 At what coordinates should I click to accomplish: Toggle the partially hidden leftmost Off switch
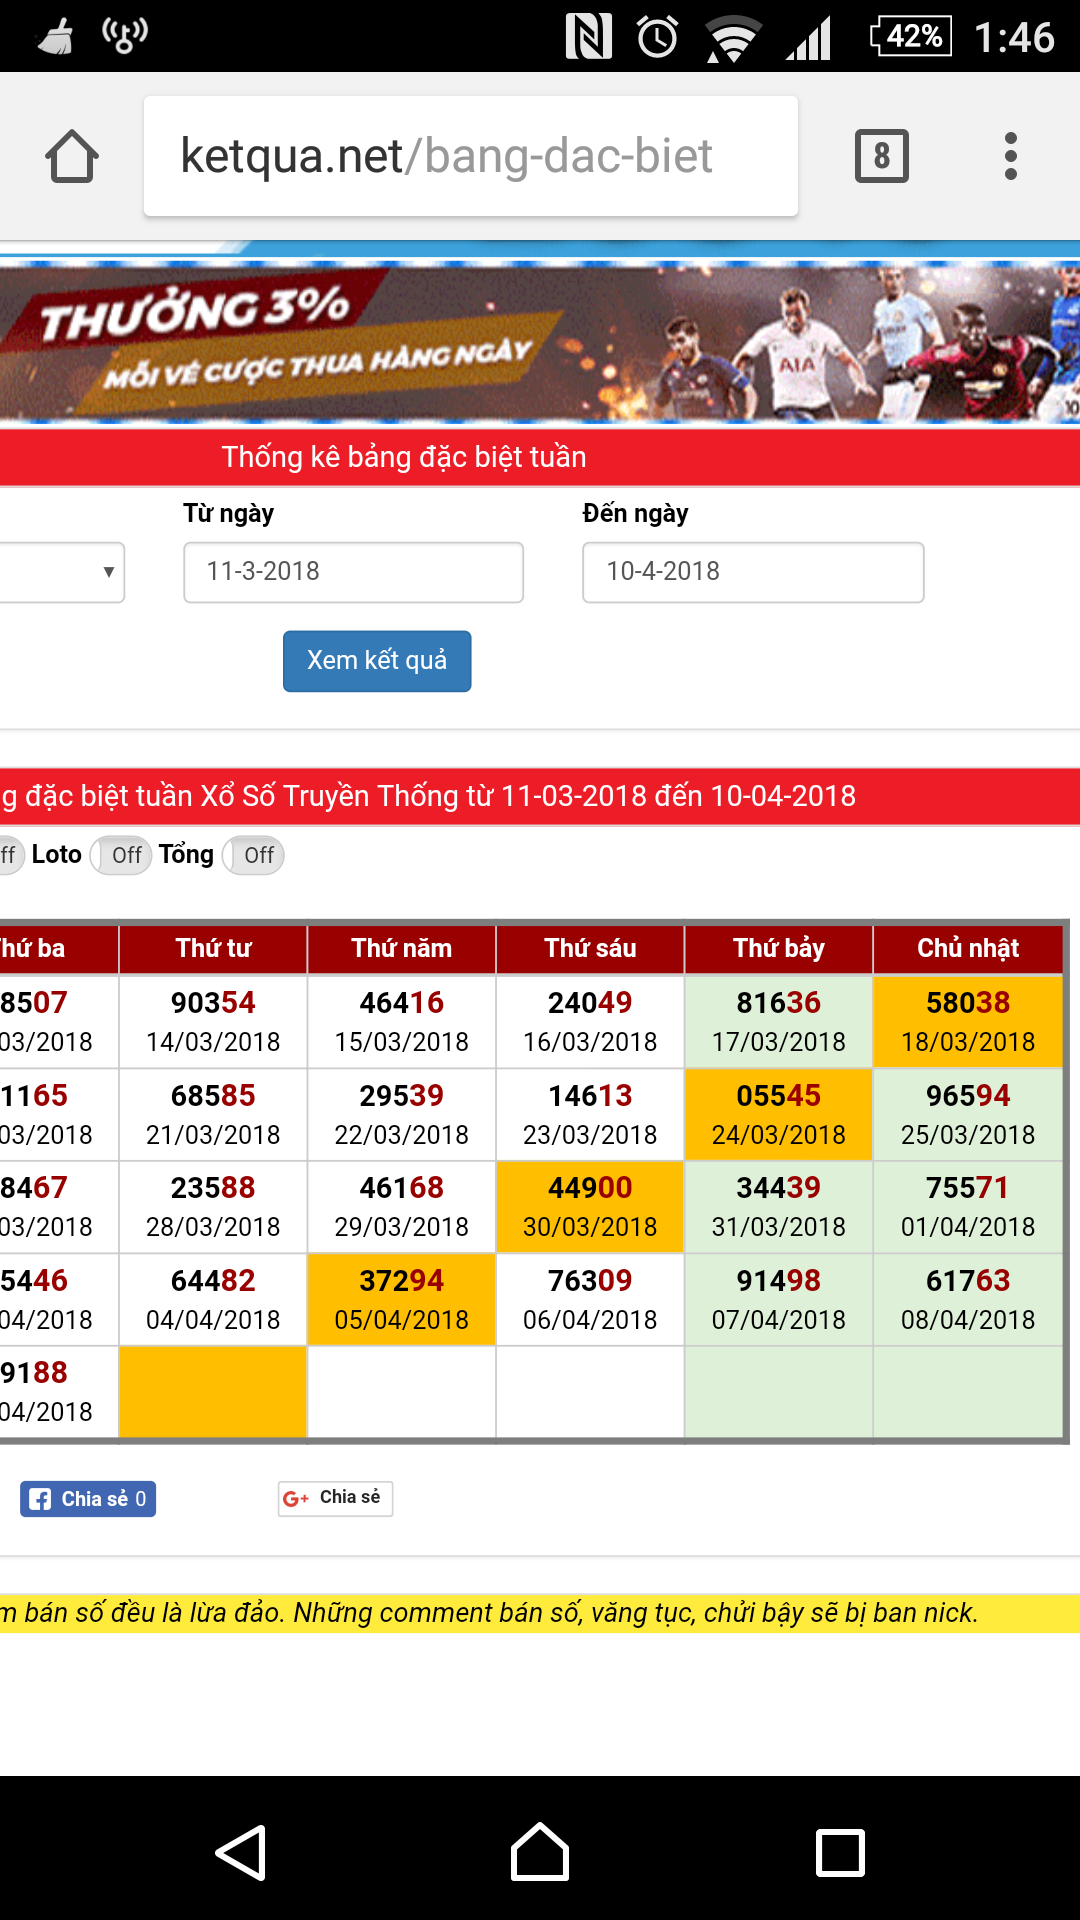pos(10,855)
